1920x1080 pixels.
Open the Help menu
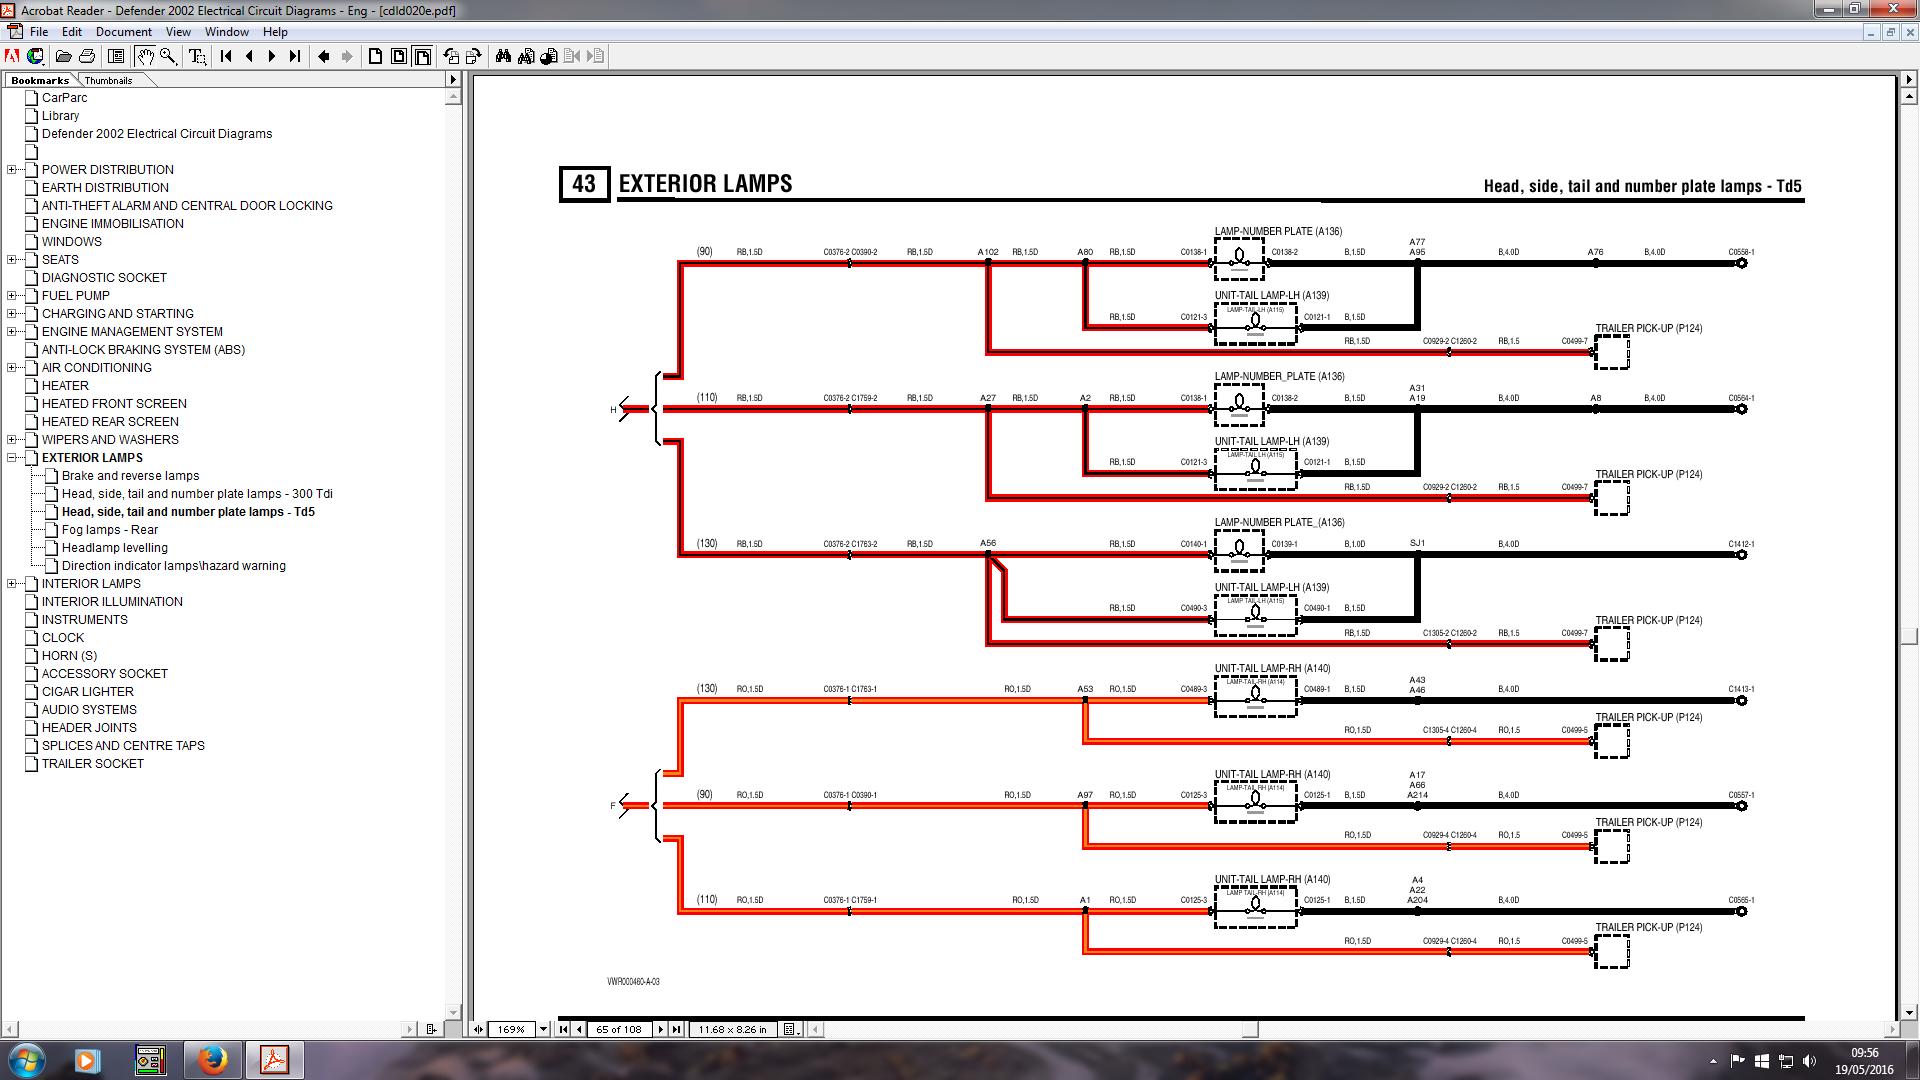pos(275,32)
